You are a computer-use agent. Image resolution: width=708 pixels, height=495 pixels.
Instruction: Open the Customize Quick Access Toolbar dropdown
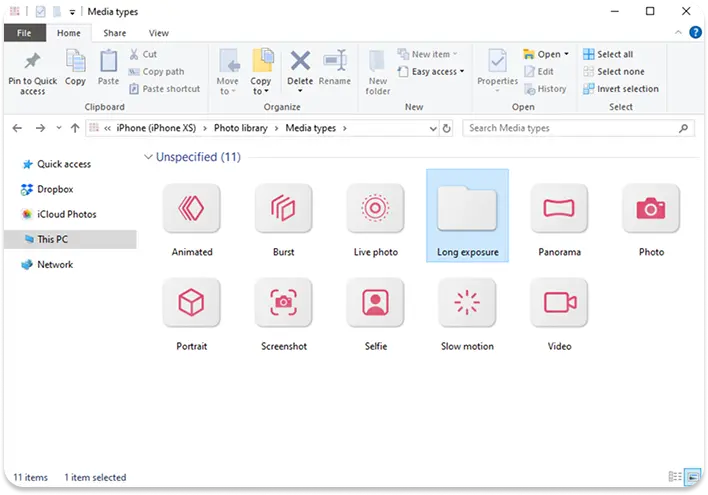pos(72,12)
